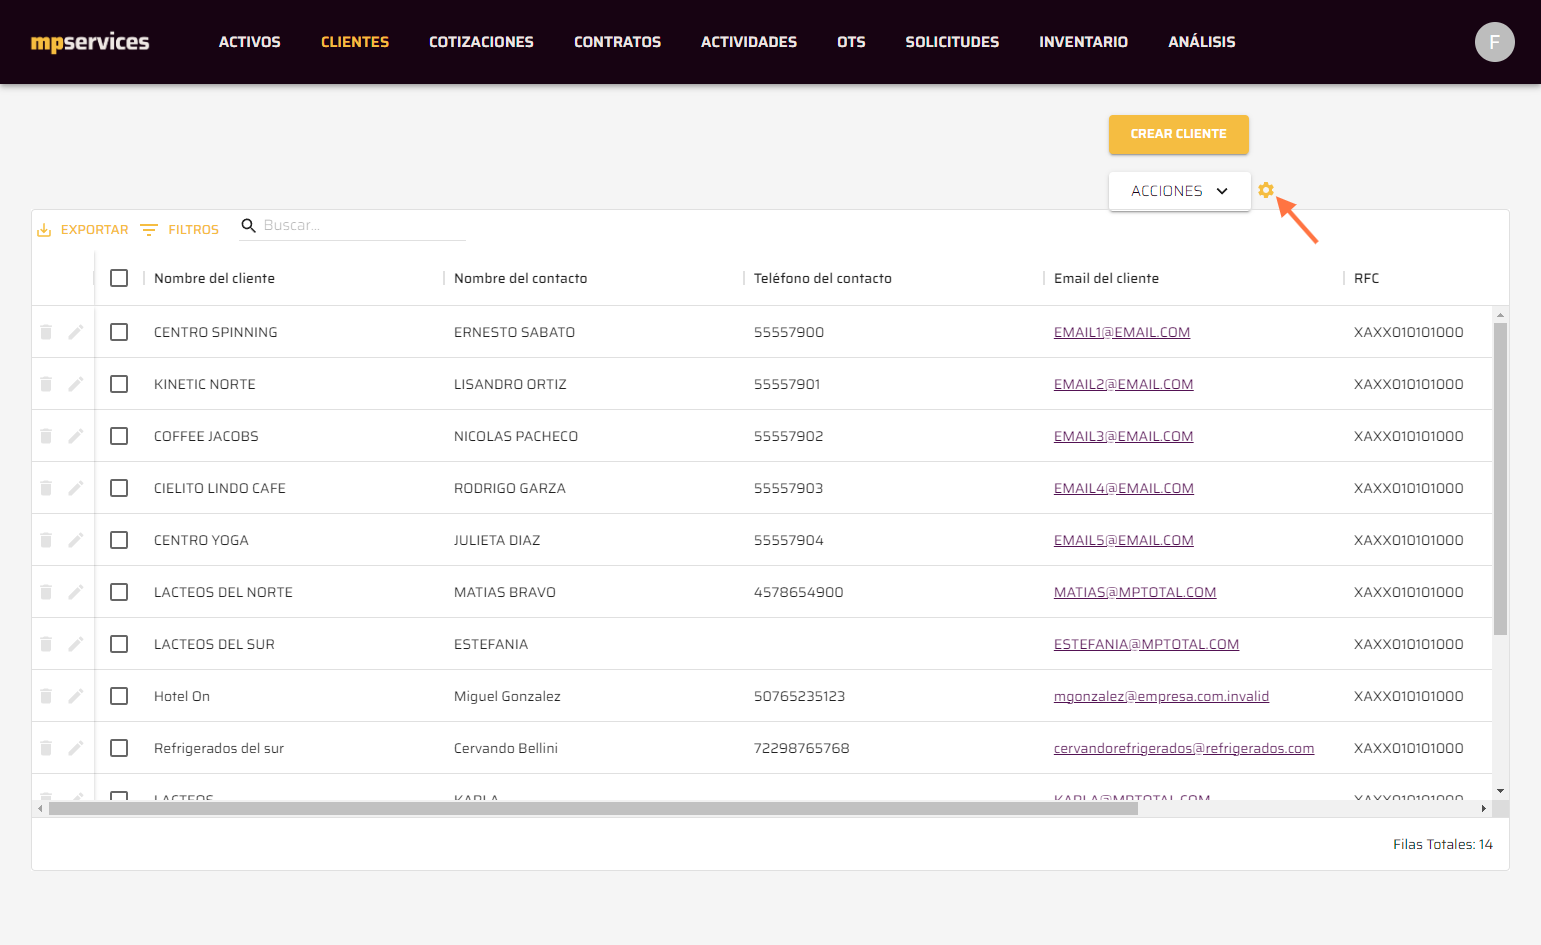Open the MATIAS@MPTOTAL.COM link
Image resolution: width=1541 pixels, height=945 pixels.
(1135, 592)
